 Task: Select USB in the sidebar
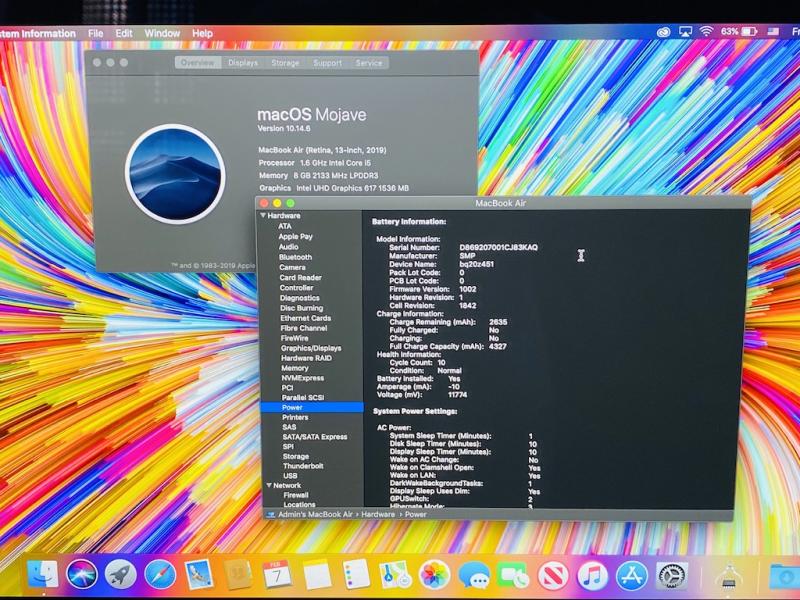tap(290, 476)
